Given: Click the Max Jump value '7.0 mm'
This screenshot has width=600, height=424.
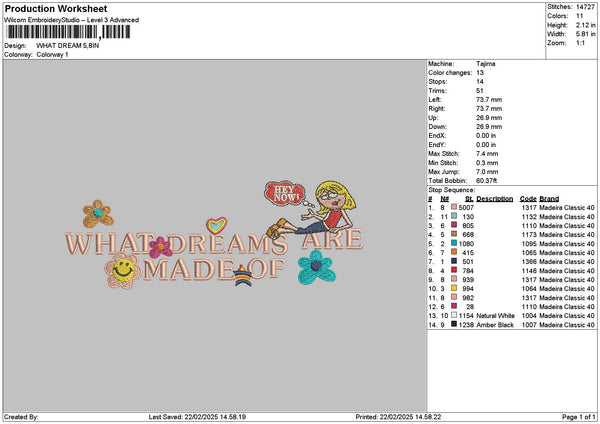Looking at the screenshot, I should click(x=487, y=172).
